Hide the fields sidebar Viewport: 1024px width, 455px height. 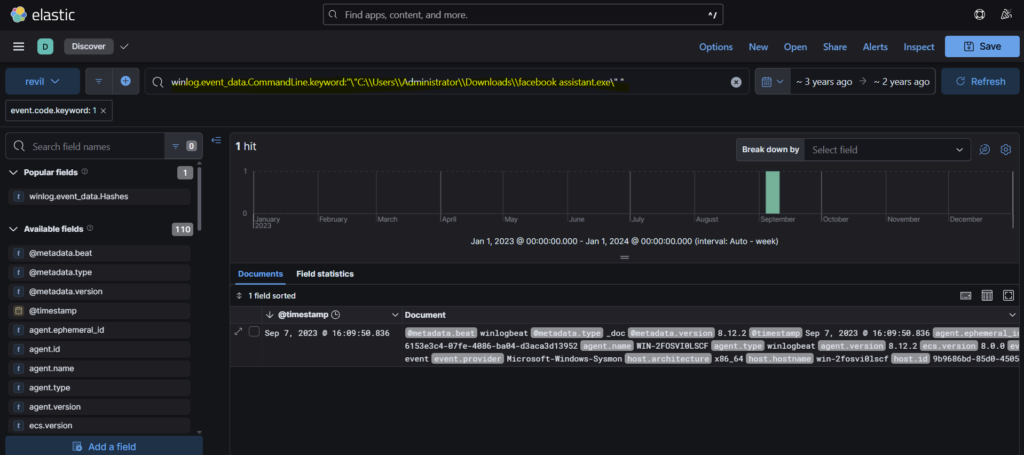(216, 140)
